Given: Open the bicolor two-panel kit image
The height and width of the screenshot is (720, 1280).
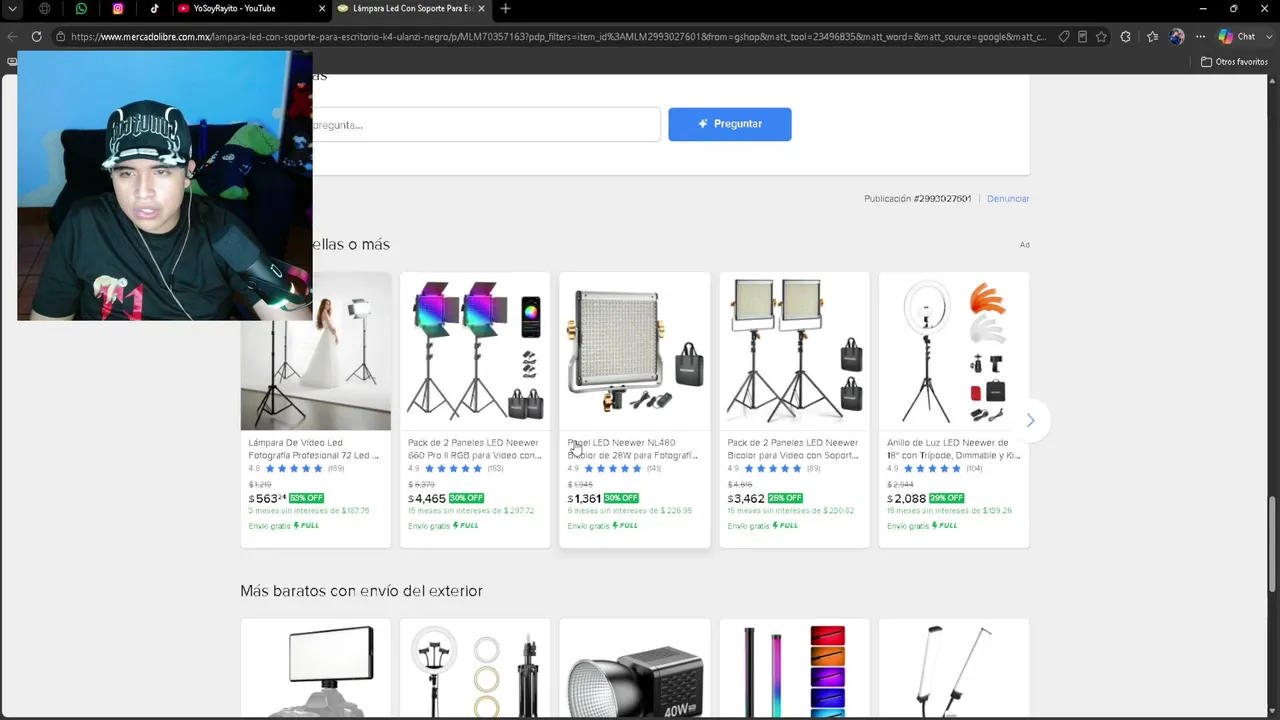Looking at the screenshot, I should pos(795,351).
